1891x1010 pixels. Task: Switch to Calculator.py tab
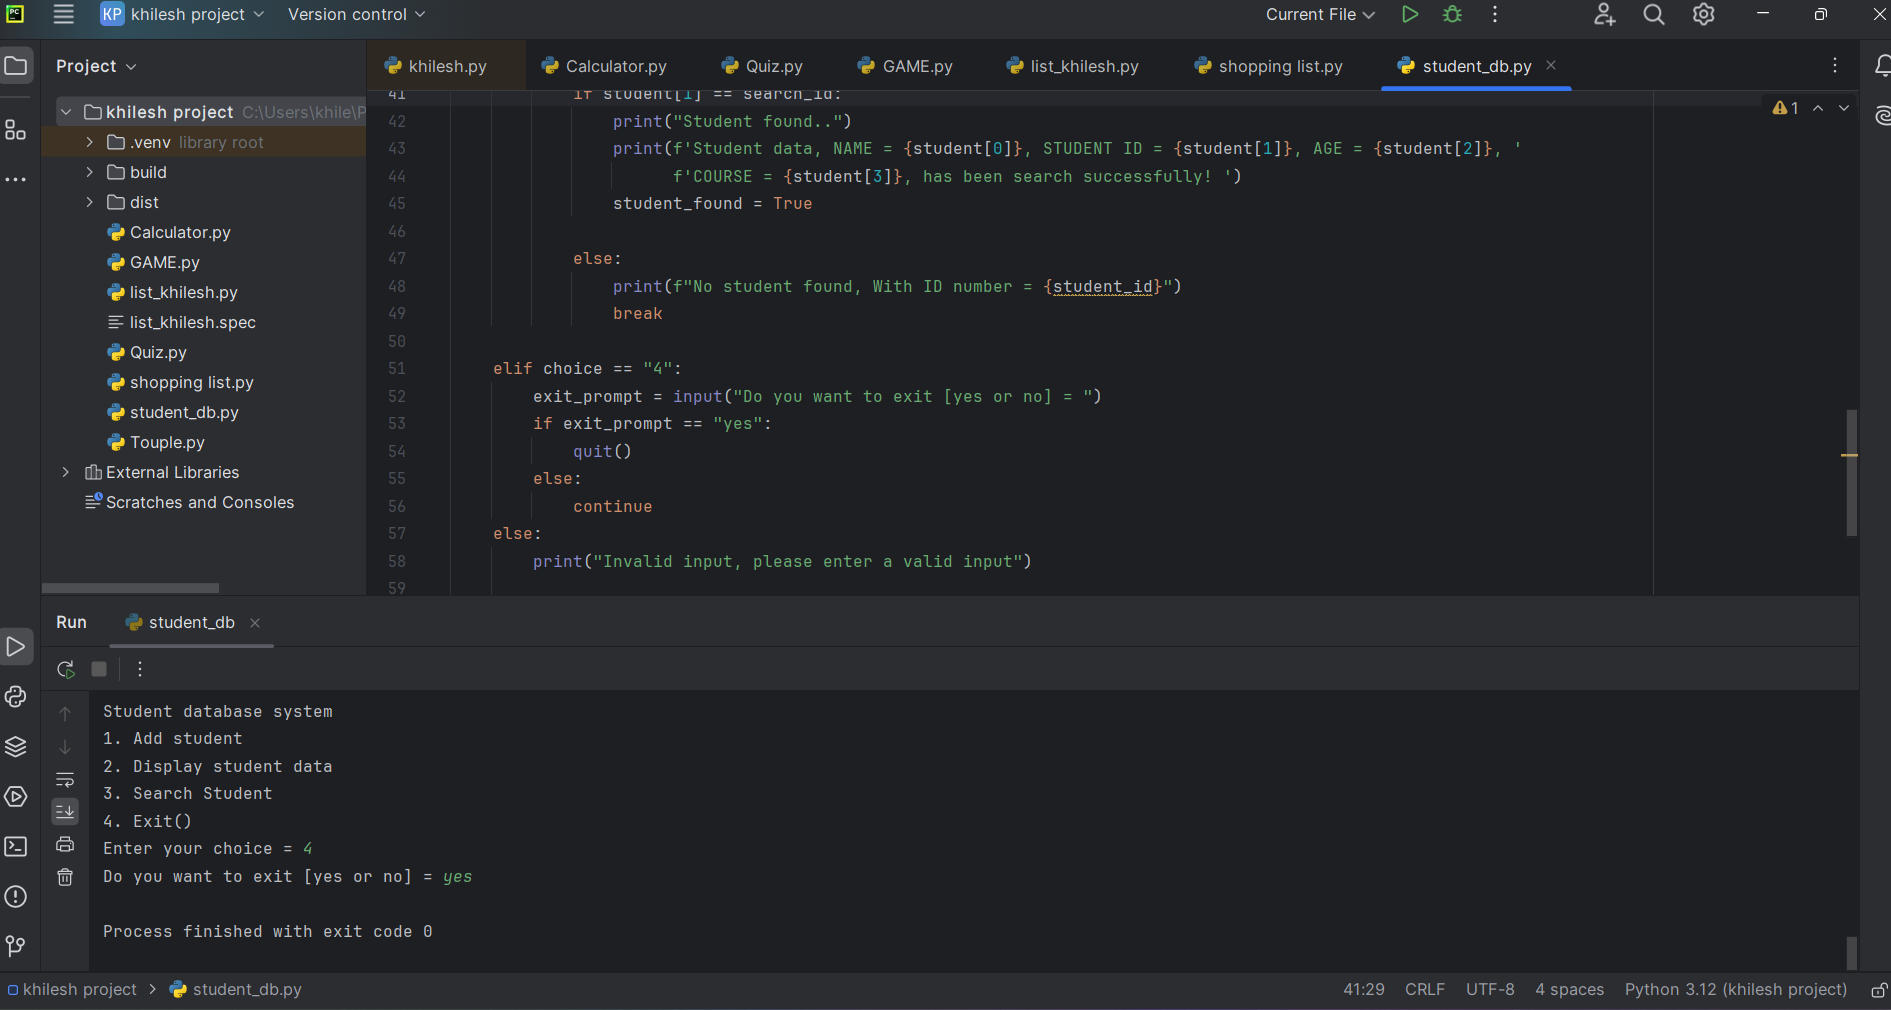coord(605,66)
